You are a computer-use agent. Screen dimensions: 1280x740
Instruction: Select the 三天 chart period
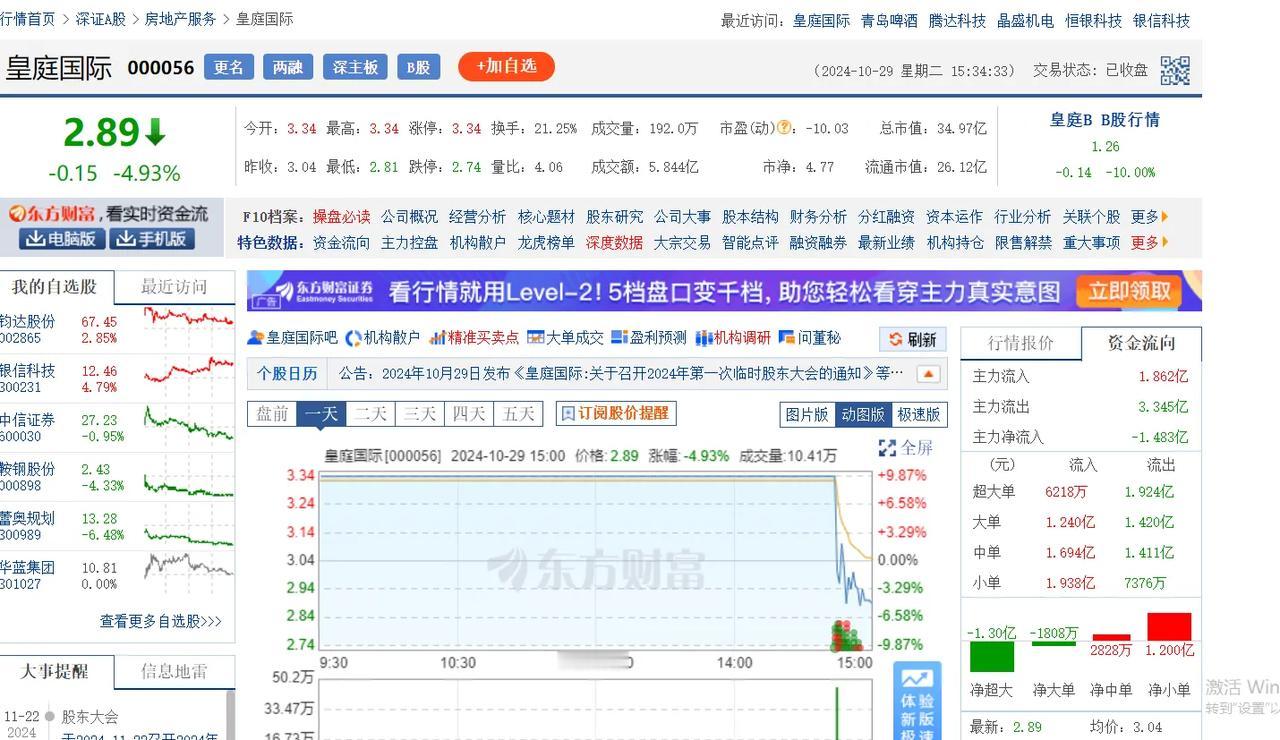click(419, 414)
